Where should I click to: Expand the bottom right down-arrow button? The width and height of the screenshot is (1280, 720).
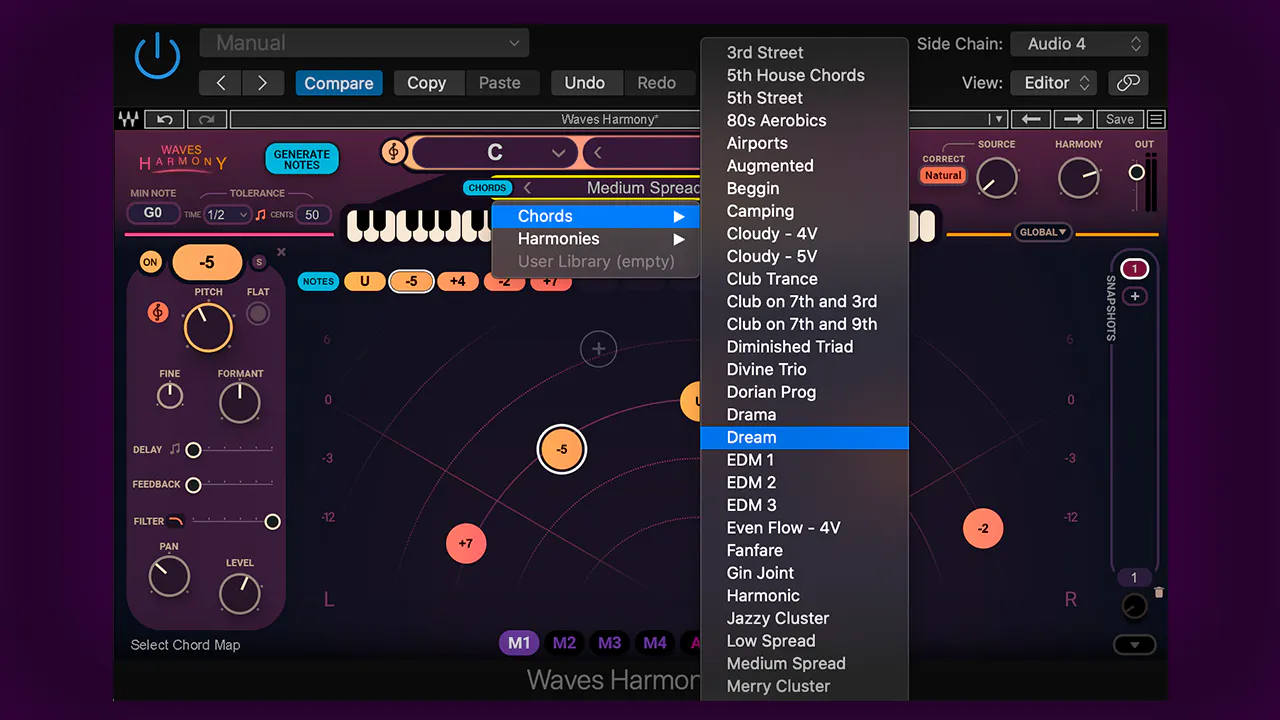1134,645
